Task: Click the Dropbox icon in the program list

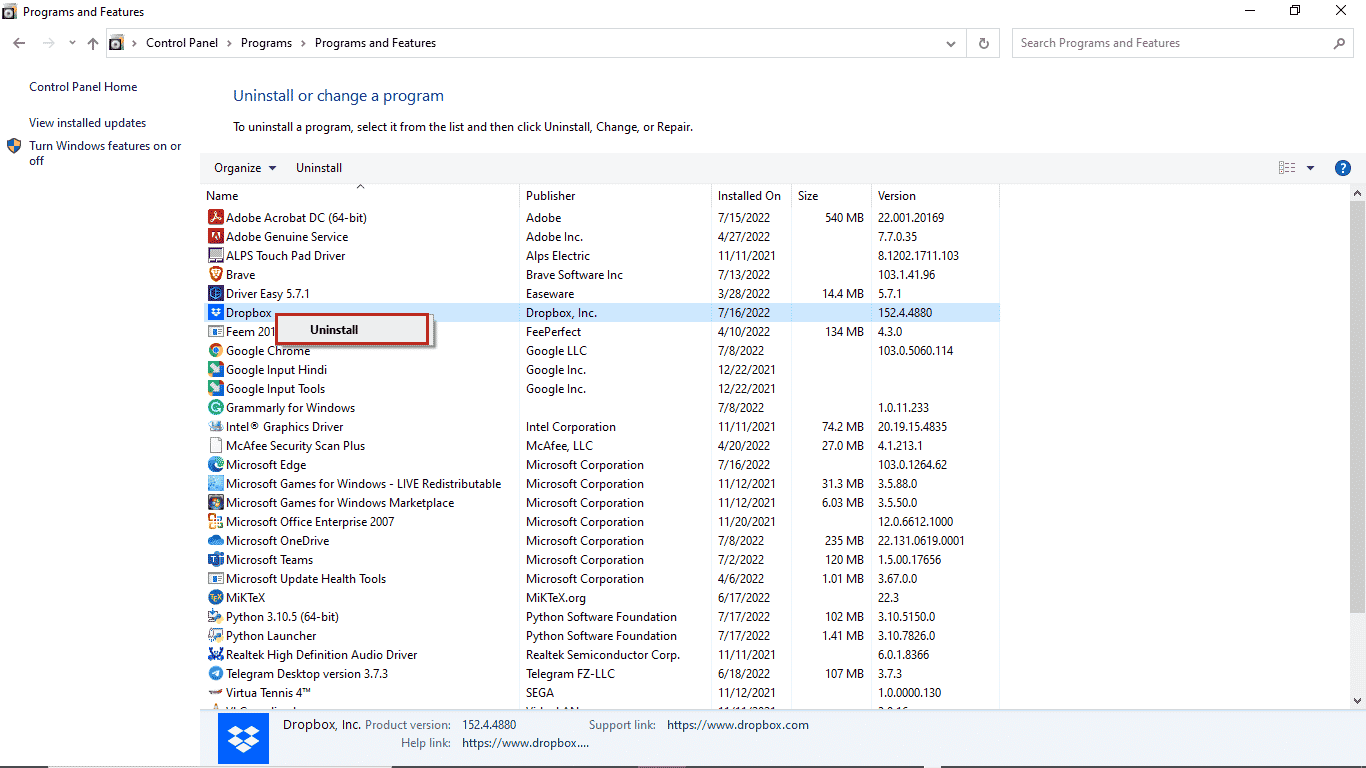Action: pos(215,312)
